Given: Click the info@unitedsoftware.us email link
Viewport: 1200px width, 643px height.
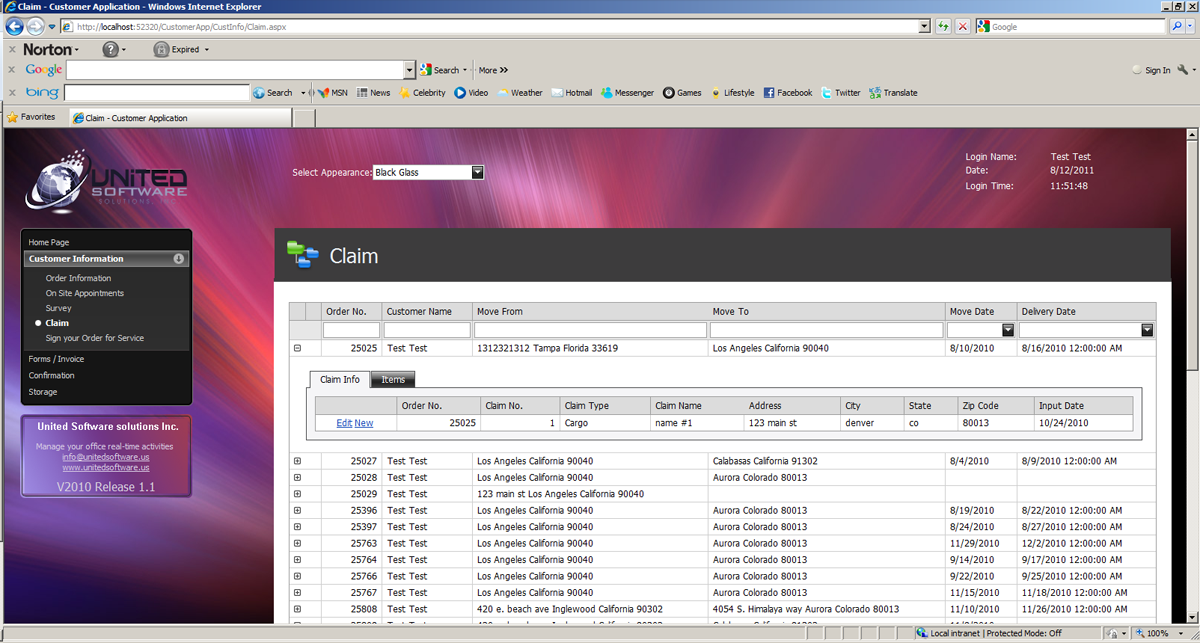Looking at the screenshot, I should pyautogui.click(x=105, y=457).
